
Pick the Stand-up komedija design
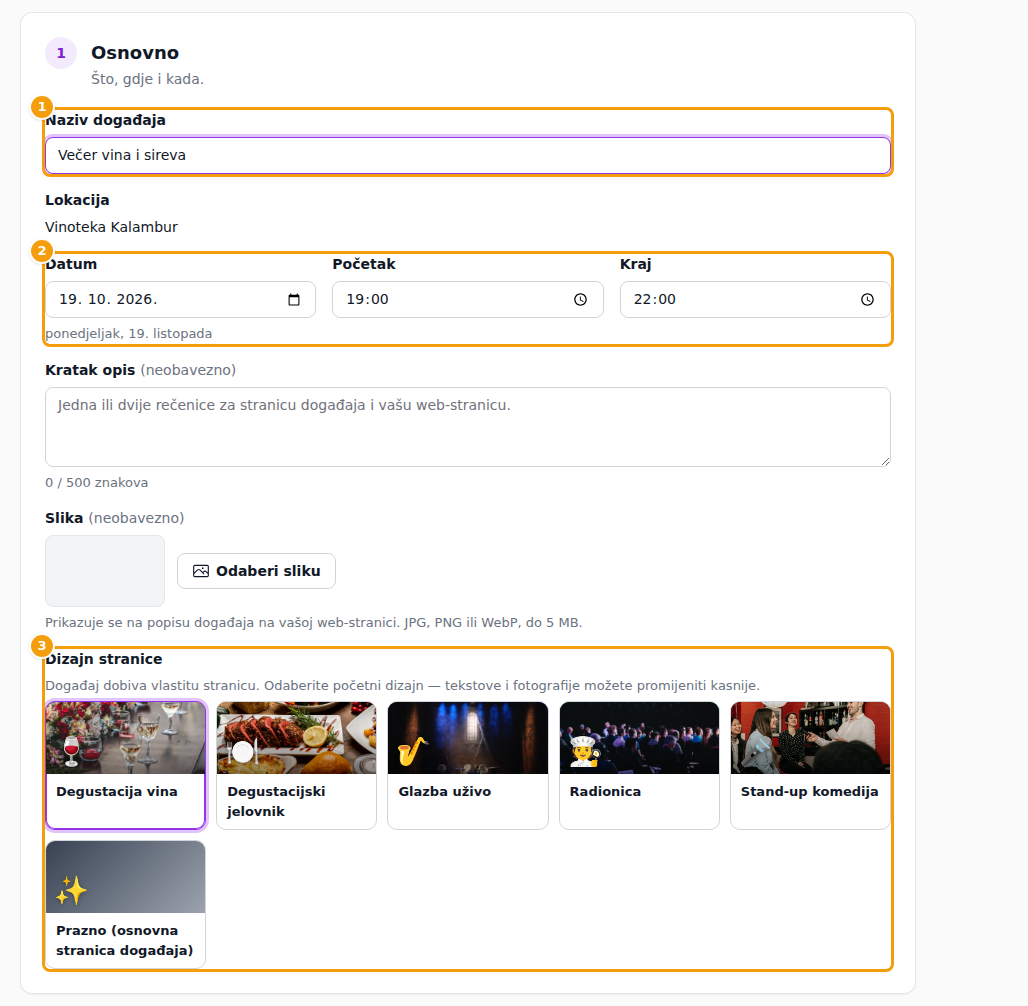click(810, 765)
